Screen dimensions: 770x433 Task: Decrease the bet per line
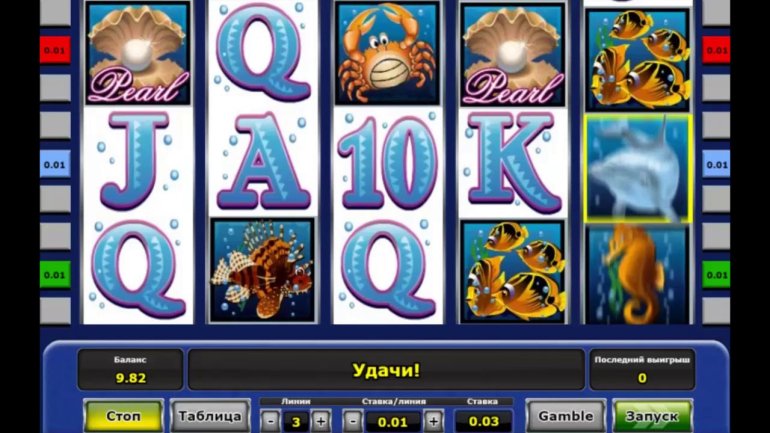[x=352, y=421]
